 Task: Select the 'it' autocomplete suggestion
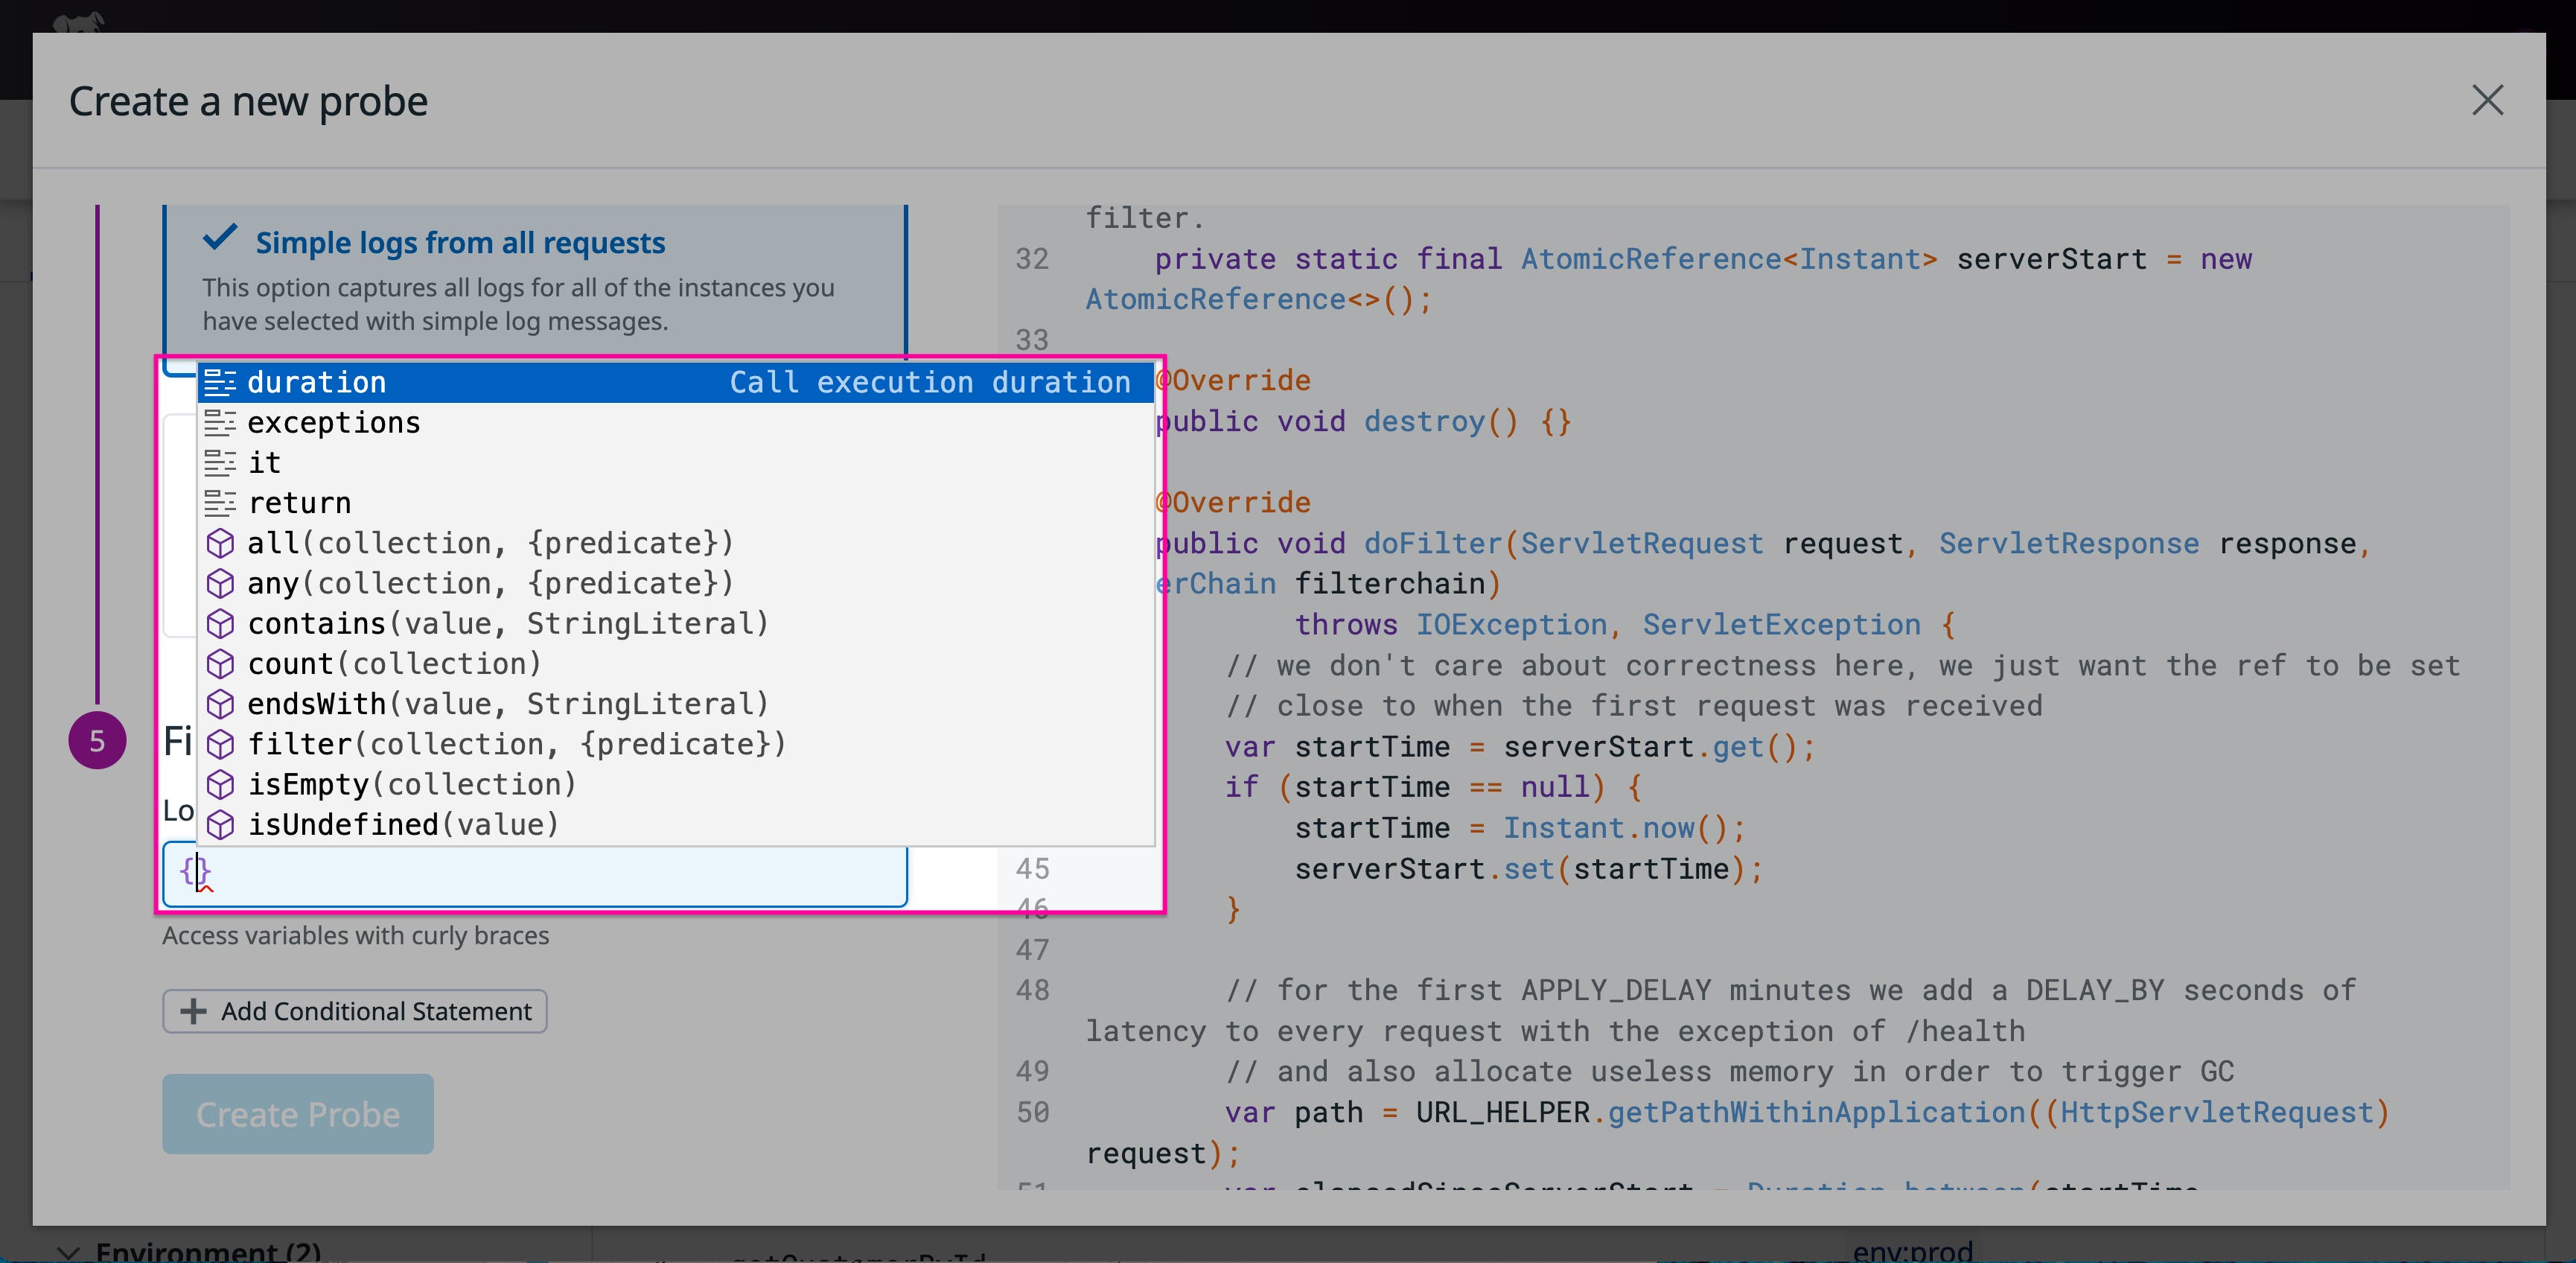[x=265, y=463]
